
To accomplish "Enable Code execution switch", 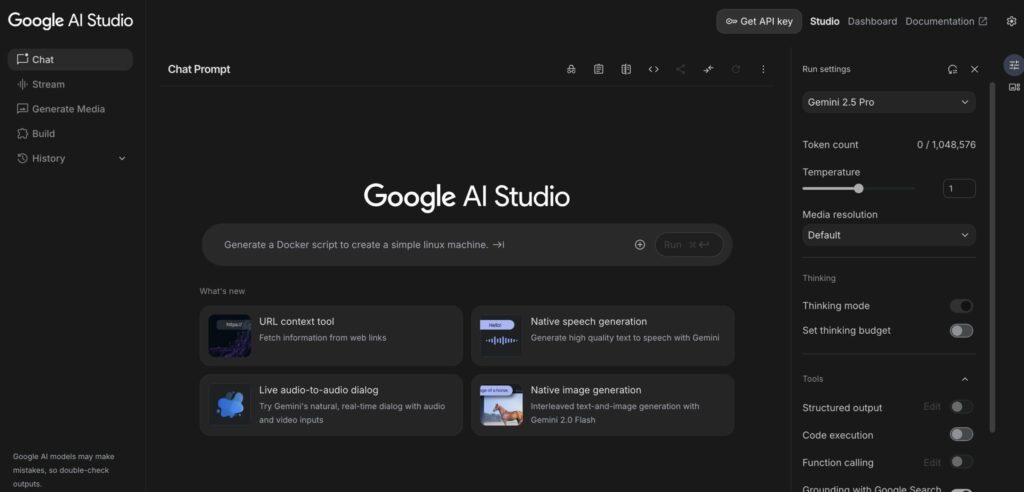I will 961,435.
